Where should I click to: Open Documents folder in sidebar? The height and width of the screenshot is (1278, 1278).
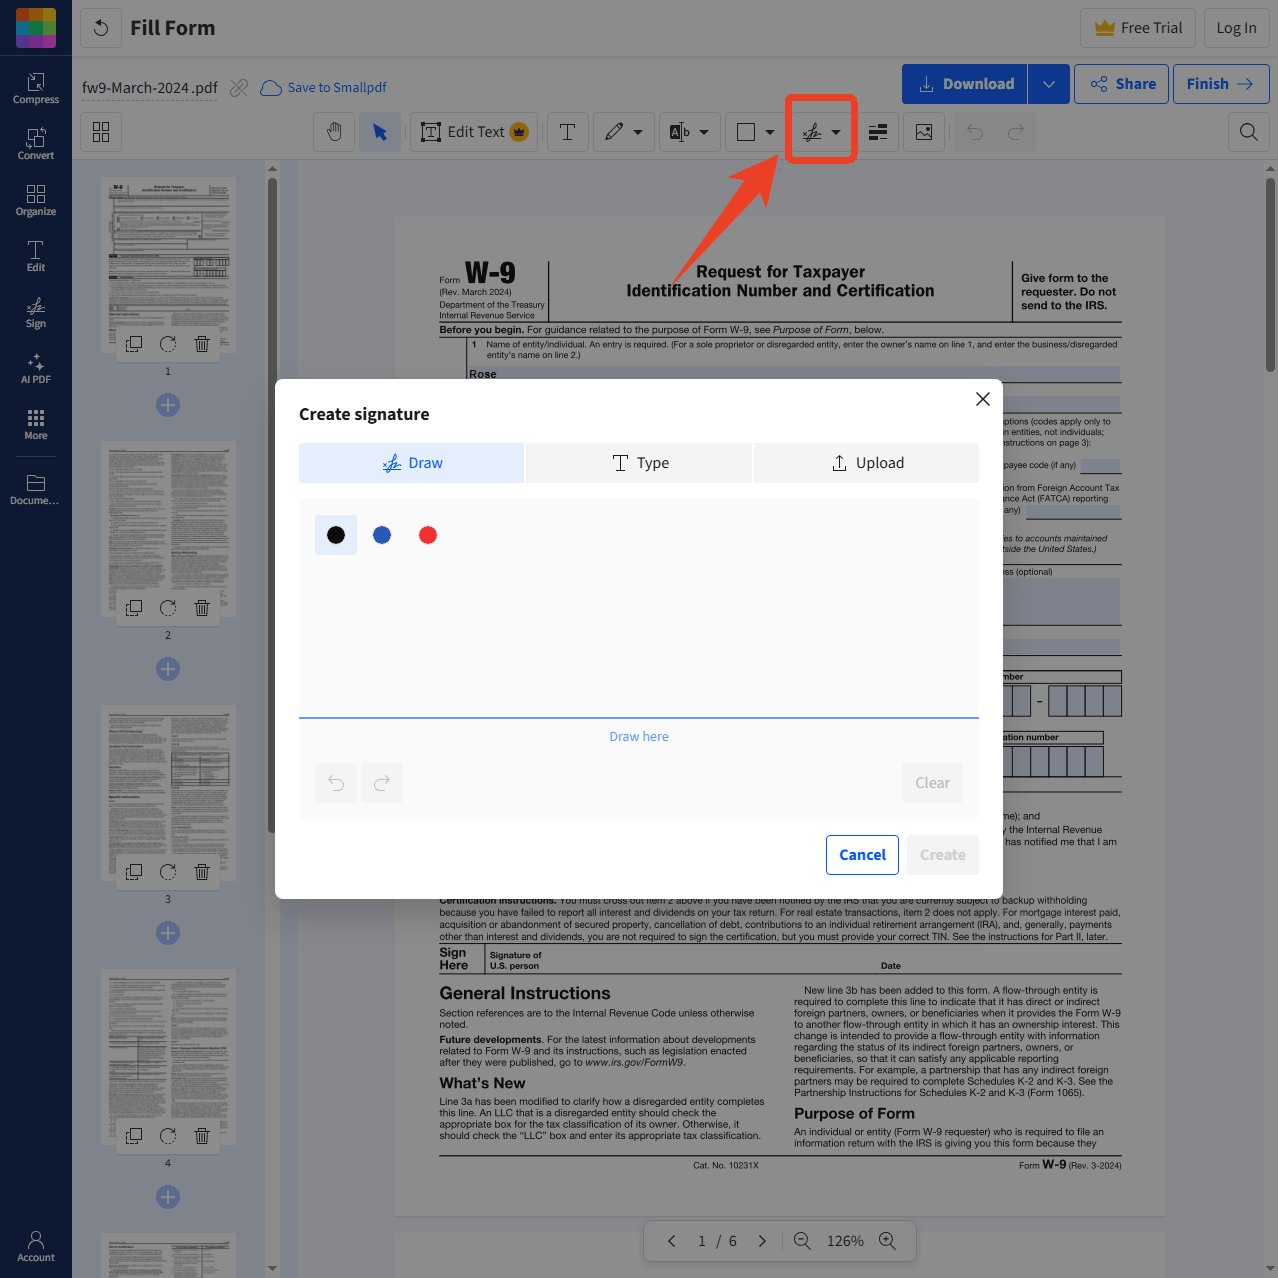36,489
